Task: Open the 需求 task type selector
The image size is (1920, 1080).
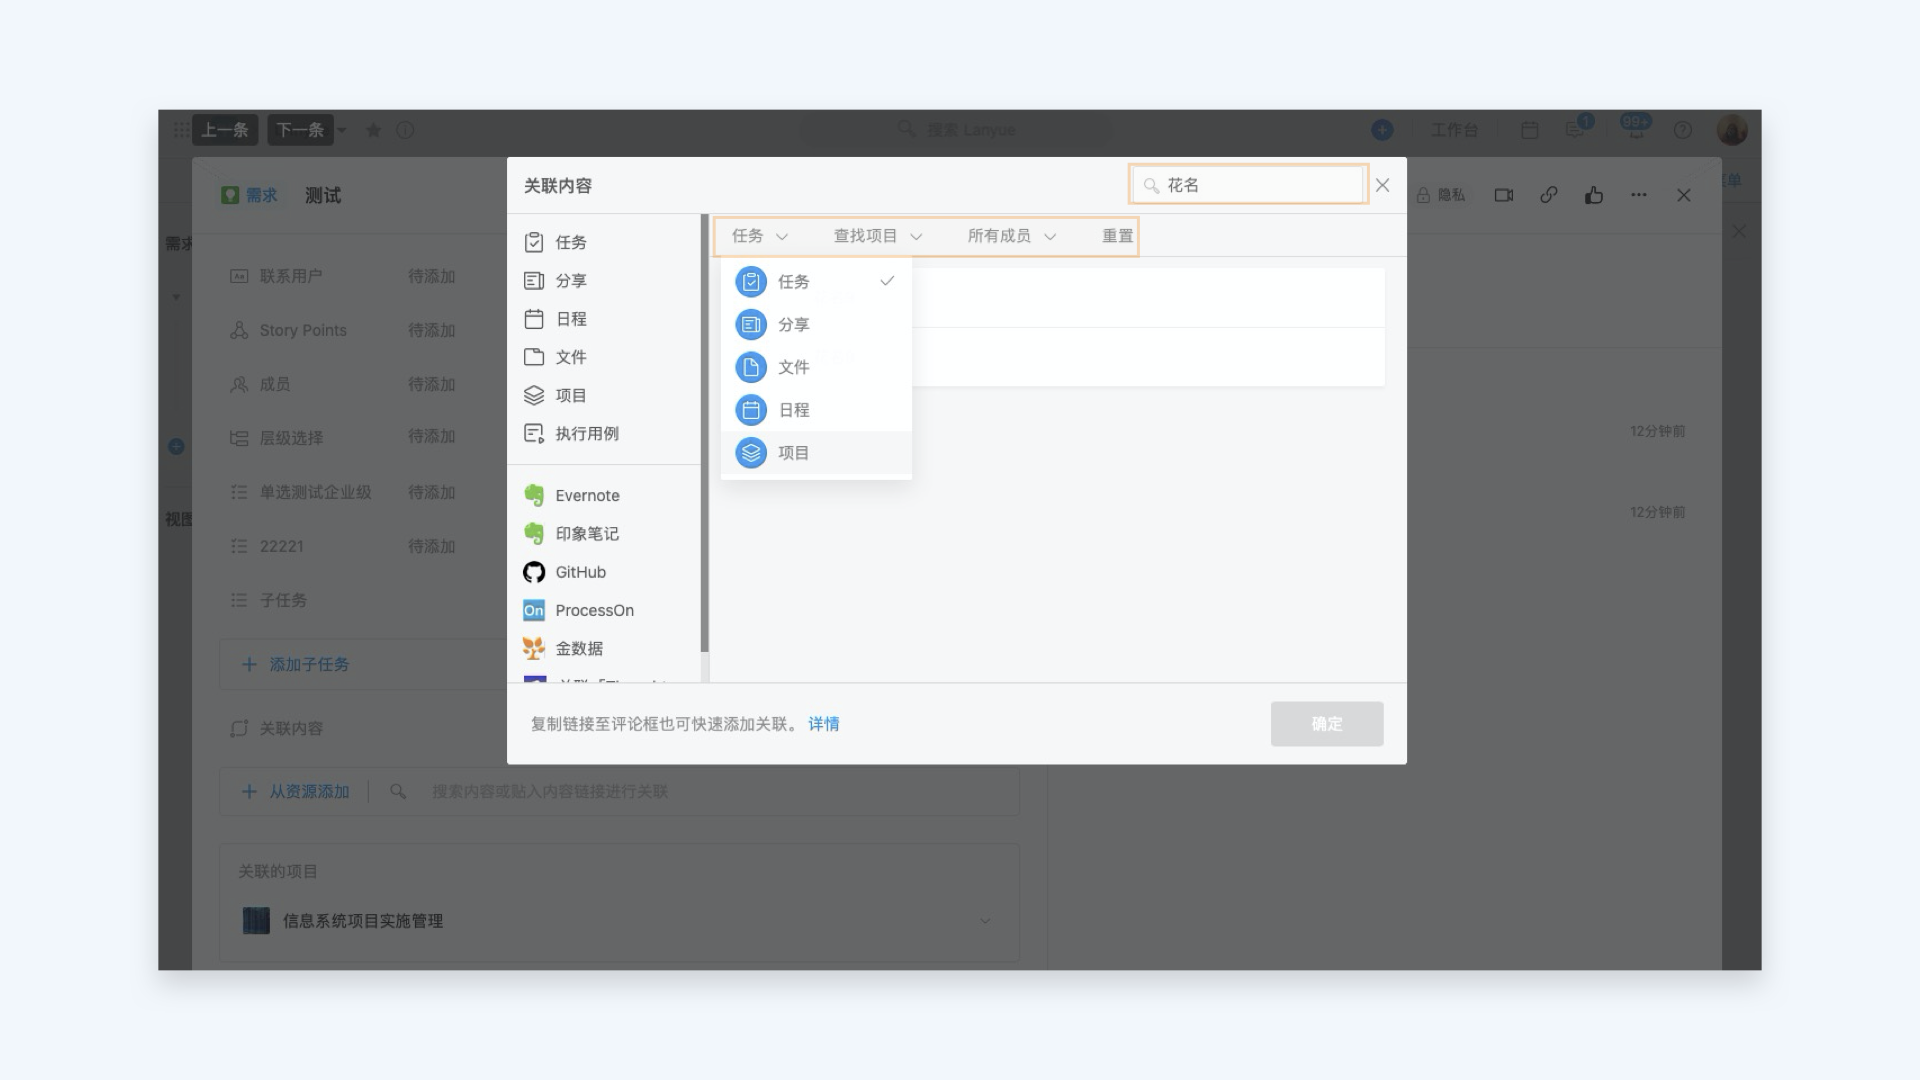Action: pos(249,195)
